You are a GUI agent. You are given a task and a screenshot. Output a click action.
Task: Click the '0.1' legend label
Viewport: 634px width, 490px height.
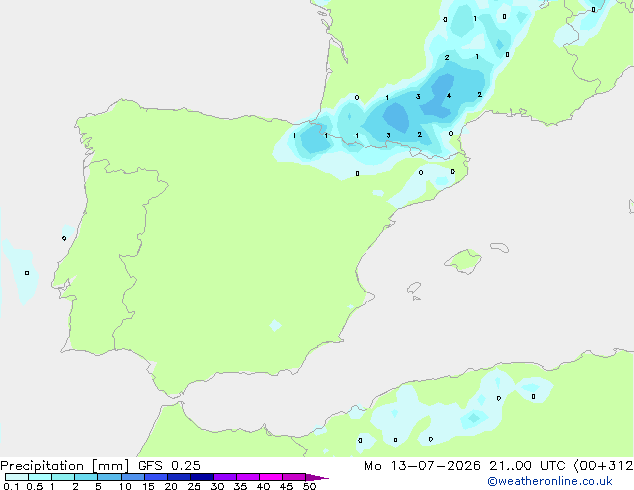(10, 486)
